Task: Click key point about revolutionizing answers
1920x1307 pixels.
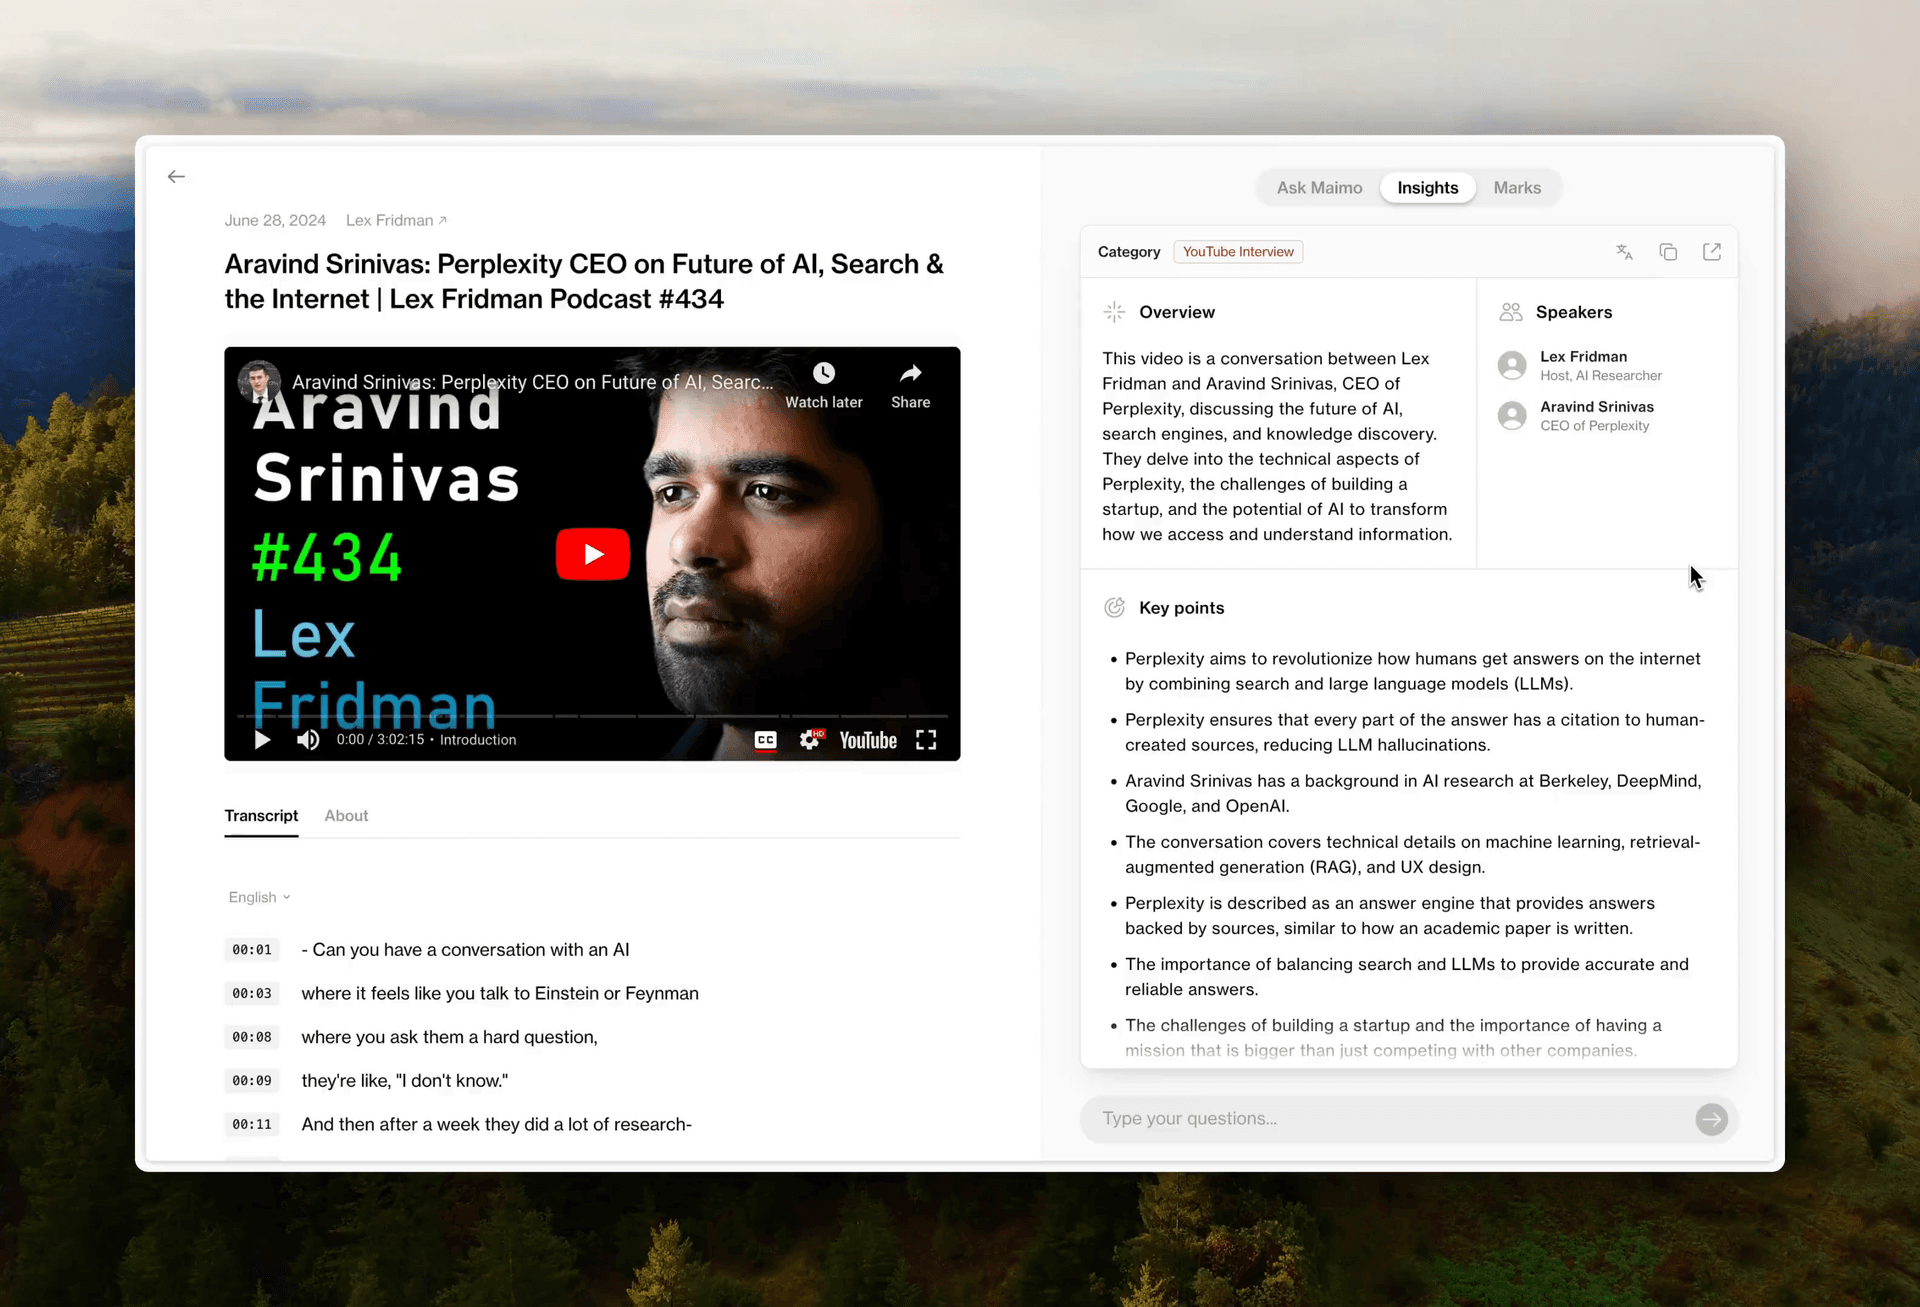Action: 1412,672
